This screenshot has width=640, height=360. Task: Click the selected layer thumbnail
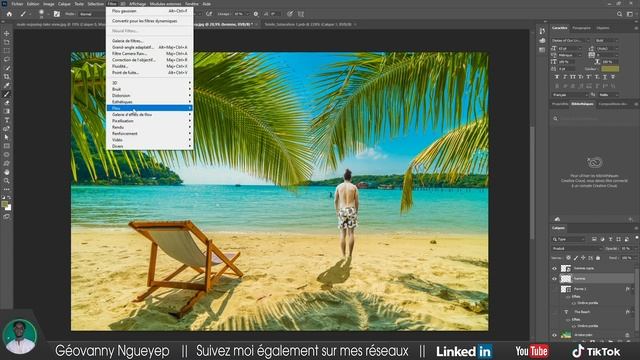click(x=566, y=279)
